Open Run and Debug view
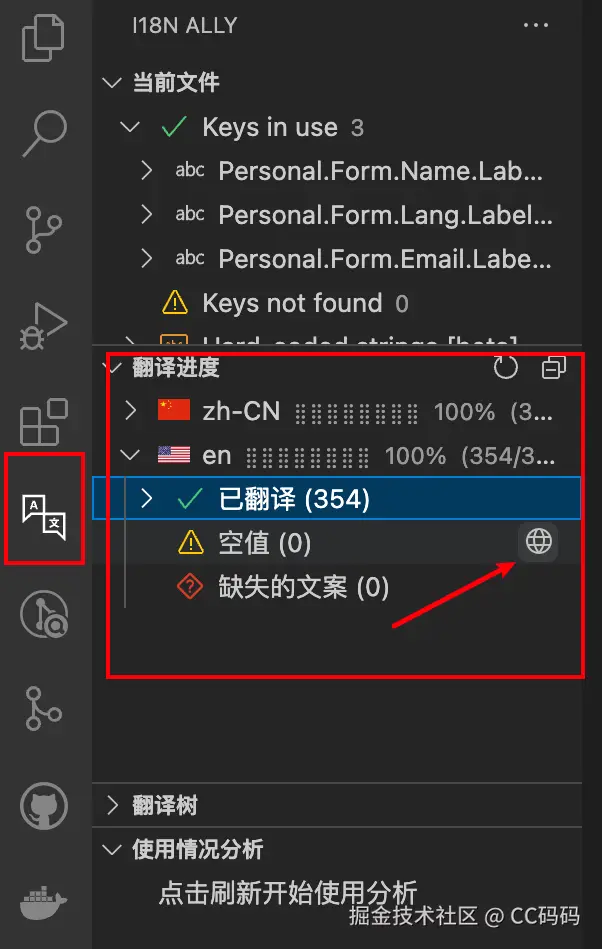This screenshot has height=949, width=602. pyautogui.click(x=43, y=327)
